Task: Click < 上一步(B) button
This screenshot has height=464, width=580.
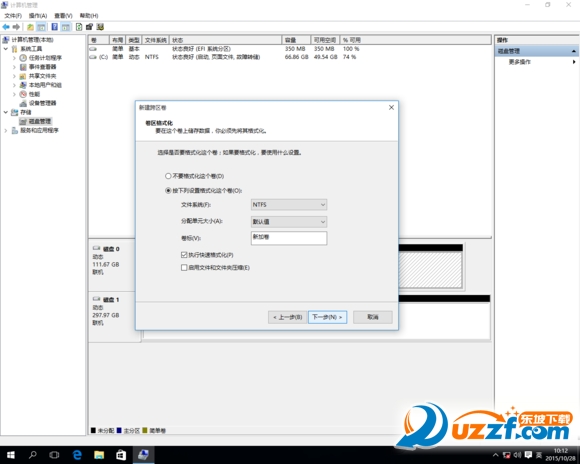Action: click(x=287, y=317)
